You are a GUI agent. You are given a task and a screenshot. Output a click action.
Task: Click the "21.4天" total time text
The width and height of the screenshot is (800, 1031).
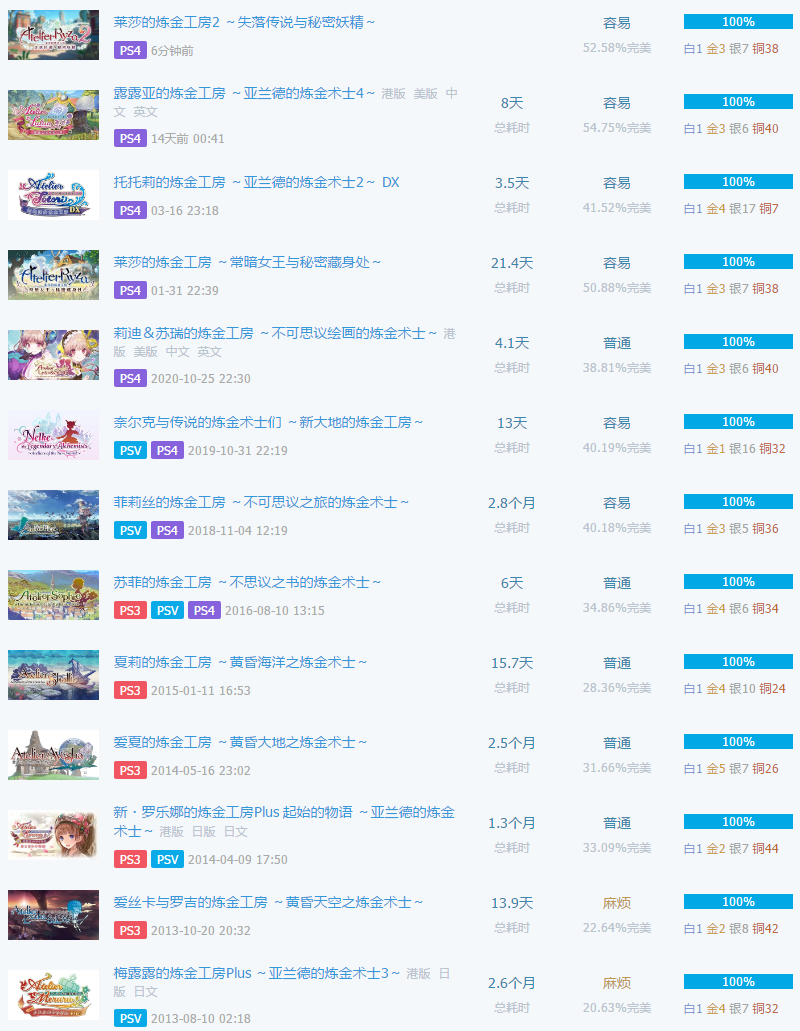pyautogui.click(x=512, y=263)
